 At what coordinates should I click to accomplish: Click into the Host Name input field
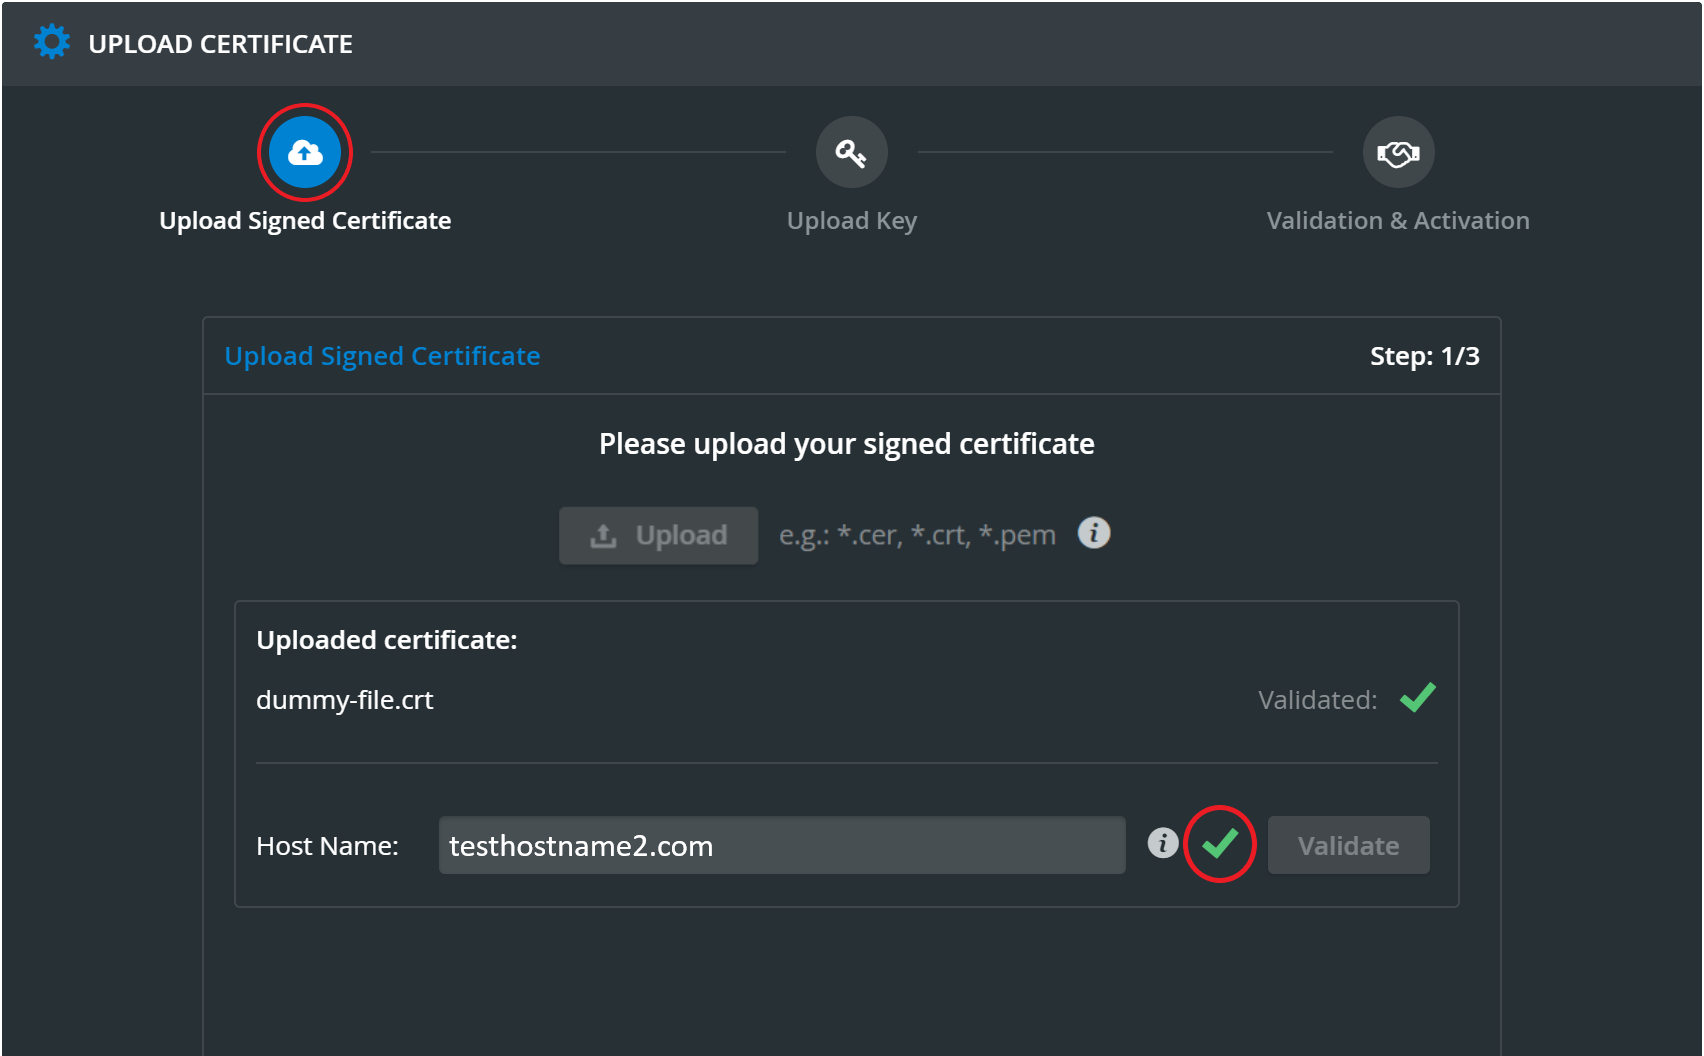tap(782, 846)
